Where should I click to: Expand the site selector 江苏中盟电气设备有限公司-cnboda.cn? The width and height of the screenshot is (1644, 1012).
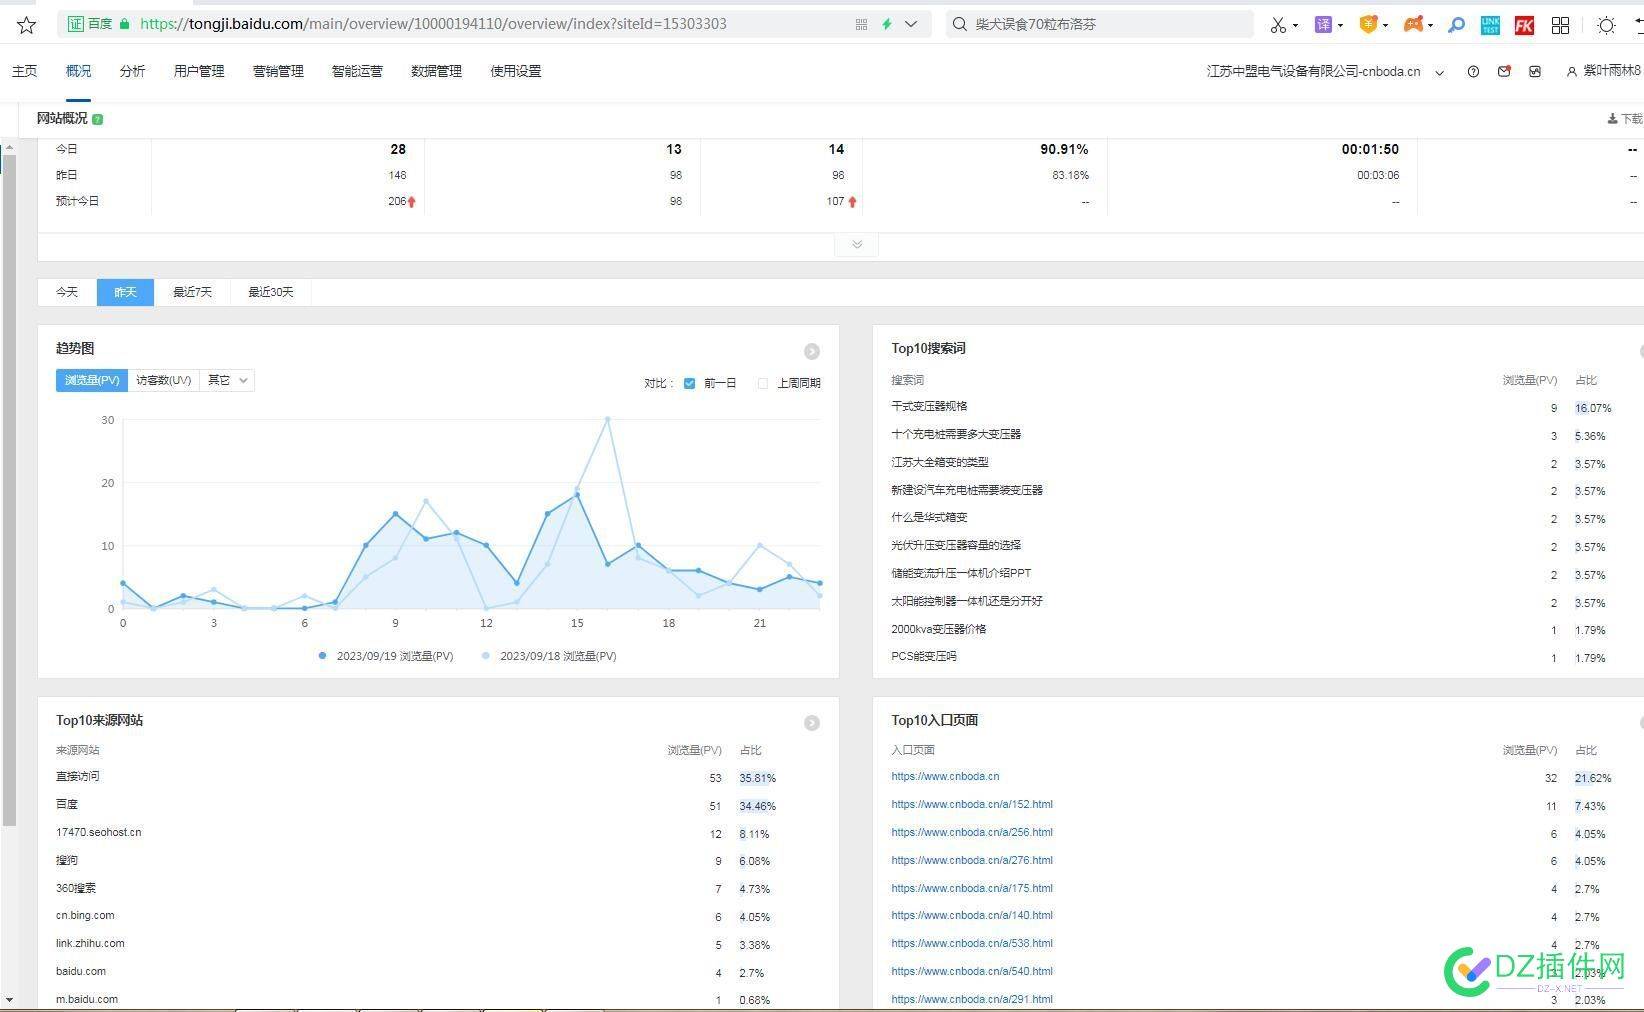click(x=1325, y=72)
